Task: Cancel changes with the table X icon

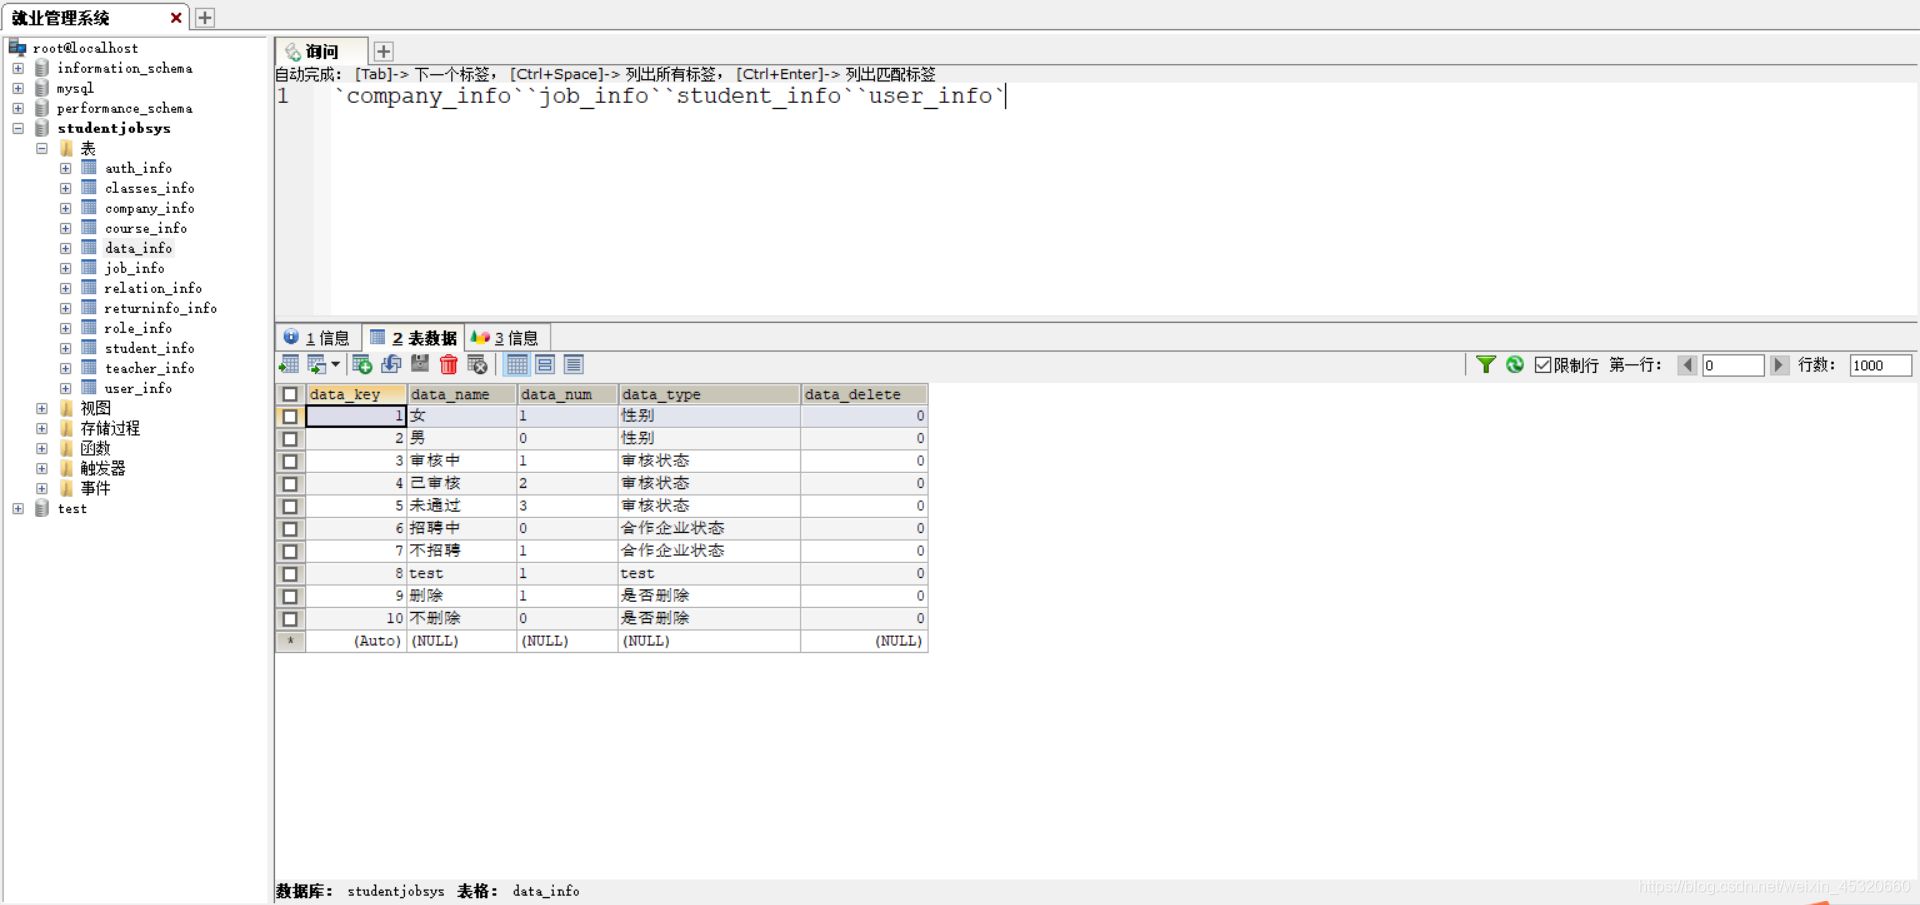Action: click(478, 364)
